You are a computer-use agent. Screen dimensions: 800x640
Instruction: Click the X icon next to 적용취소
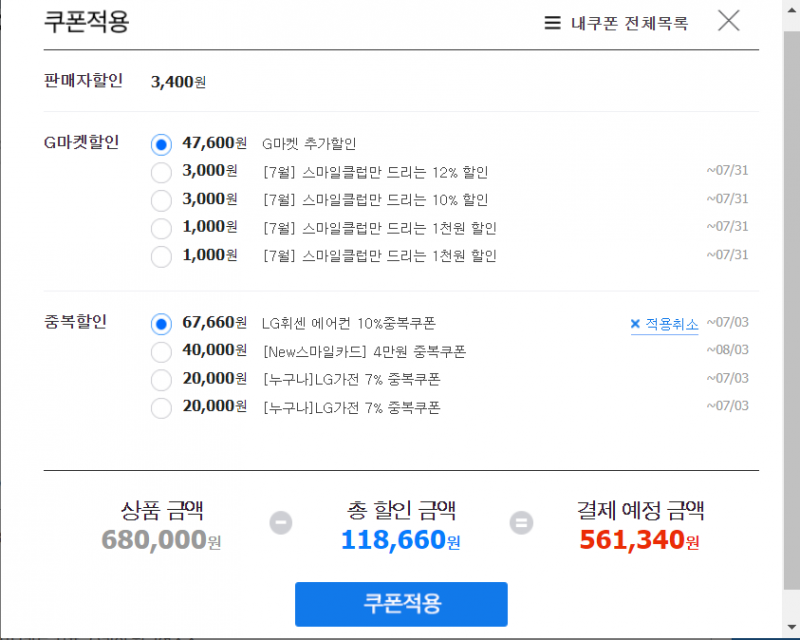[635, 324]
